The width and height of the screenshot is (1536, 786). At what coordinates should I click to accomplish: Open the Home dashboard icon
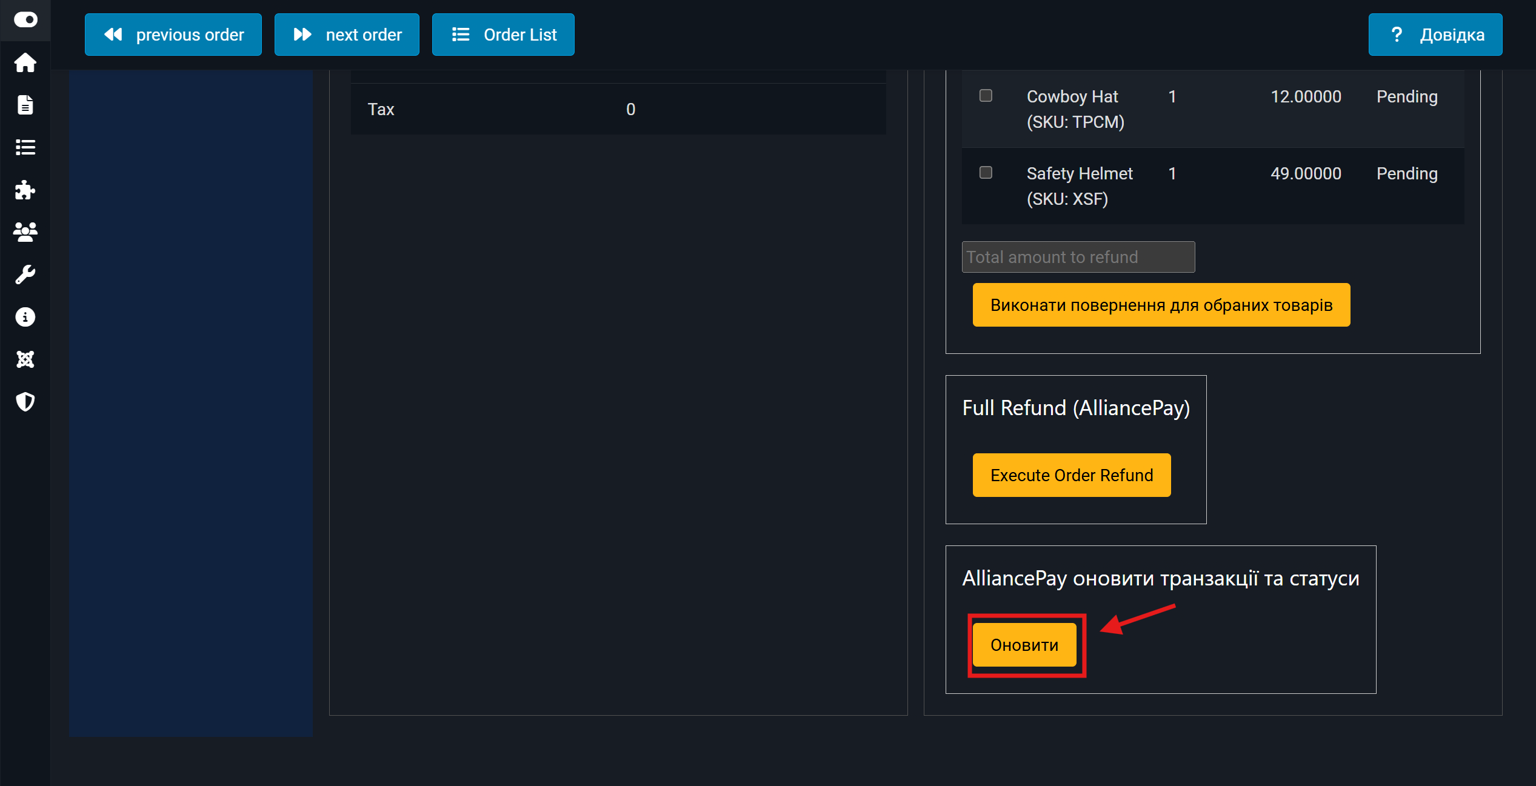pos(25,63)
